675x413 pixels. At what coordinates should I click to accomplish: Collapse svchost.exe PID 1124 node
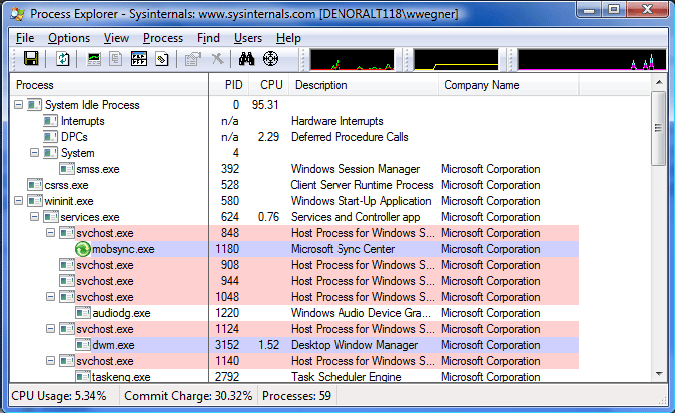pyautogui.click(x=50, y=329)
